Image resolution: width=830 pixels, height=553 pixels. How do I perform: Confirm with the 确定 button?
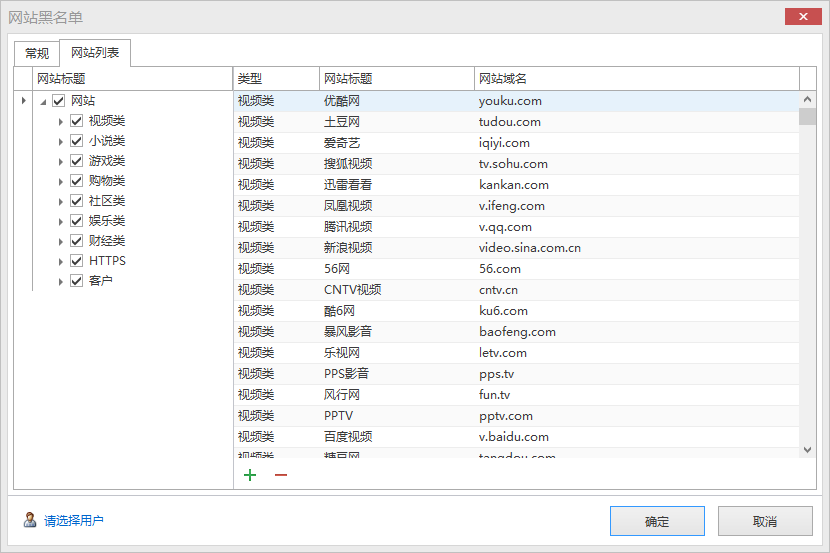pos(657,521)
